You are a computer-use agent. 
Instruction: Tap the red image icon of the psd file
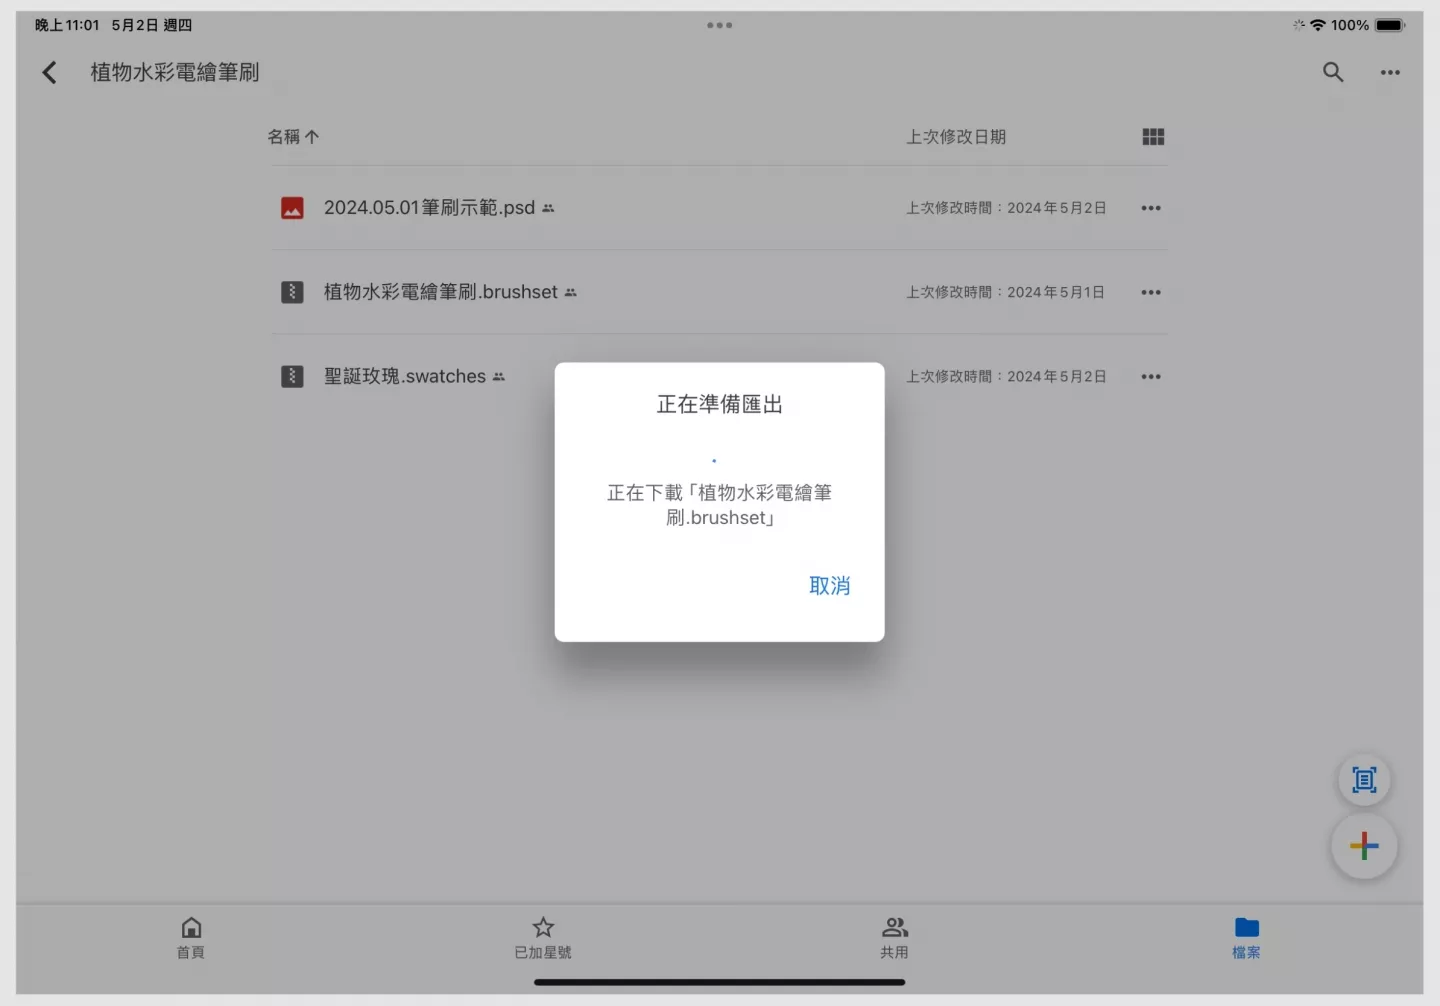point(292,208)
